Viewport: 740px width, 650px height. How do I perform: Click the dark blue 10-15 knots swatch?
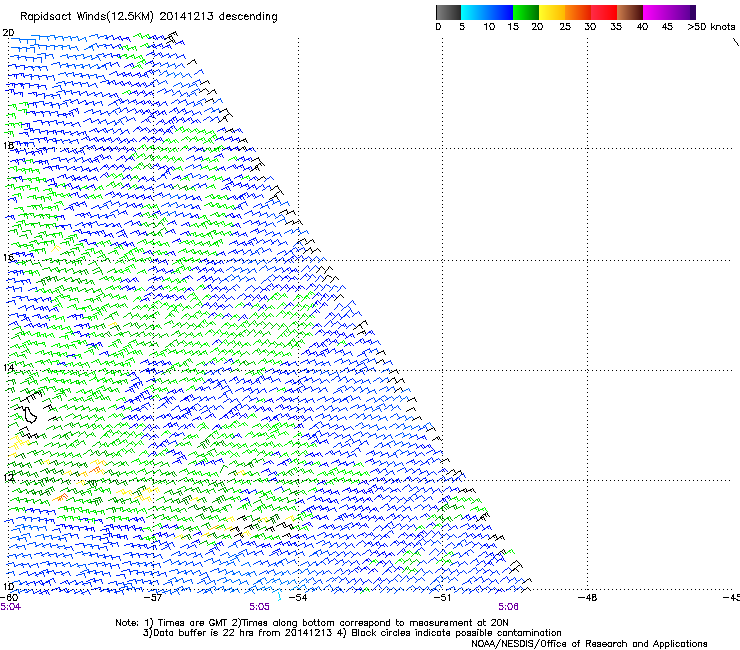(499, 12)
